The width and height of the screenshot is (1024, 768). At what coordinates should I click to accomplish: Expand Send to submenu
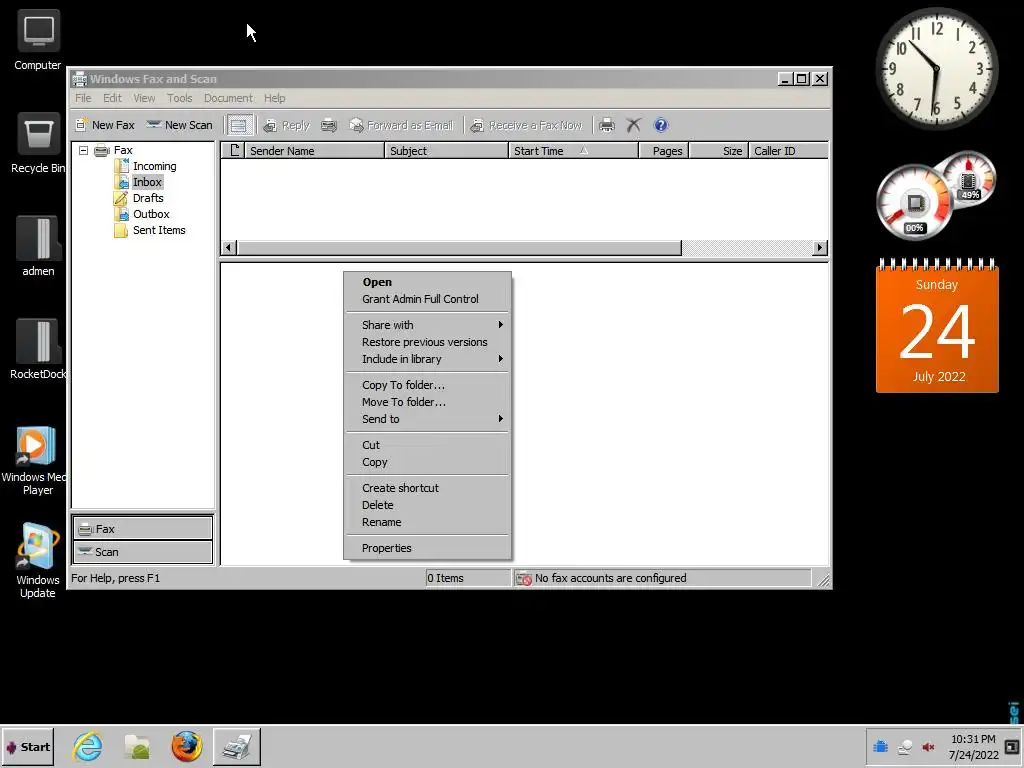427,419
